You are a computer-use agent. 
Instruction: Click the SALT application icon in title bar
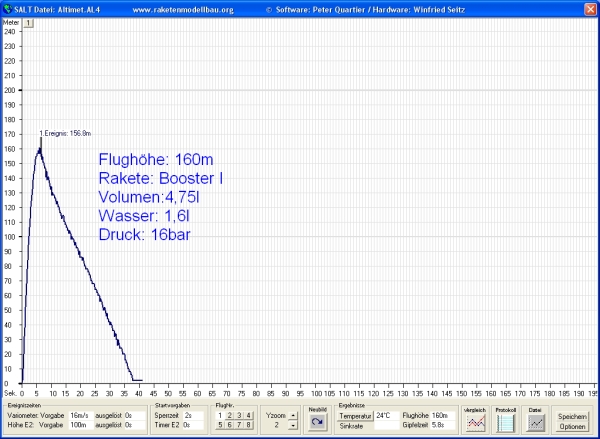[x=7, y=7]
